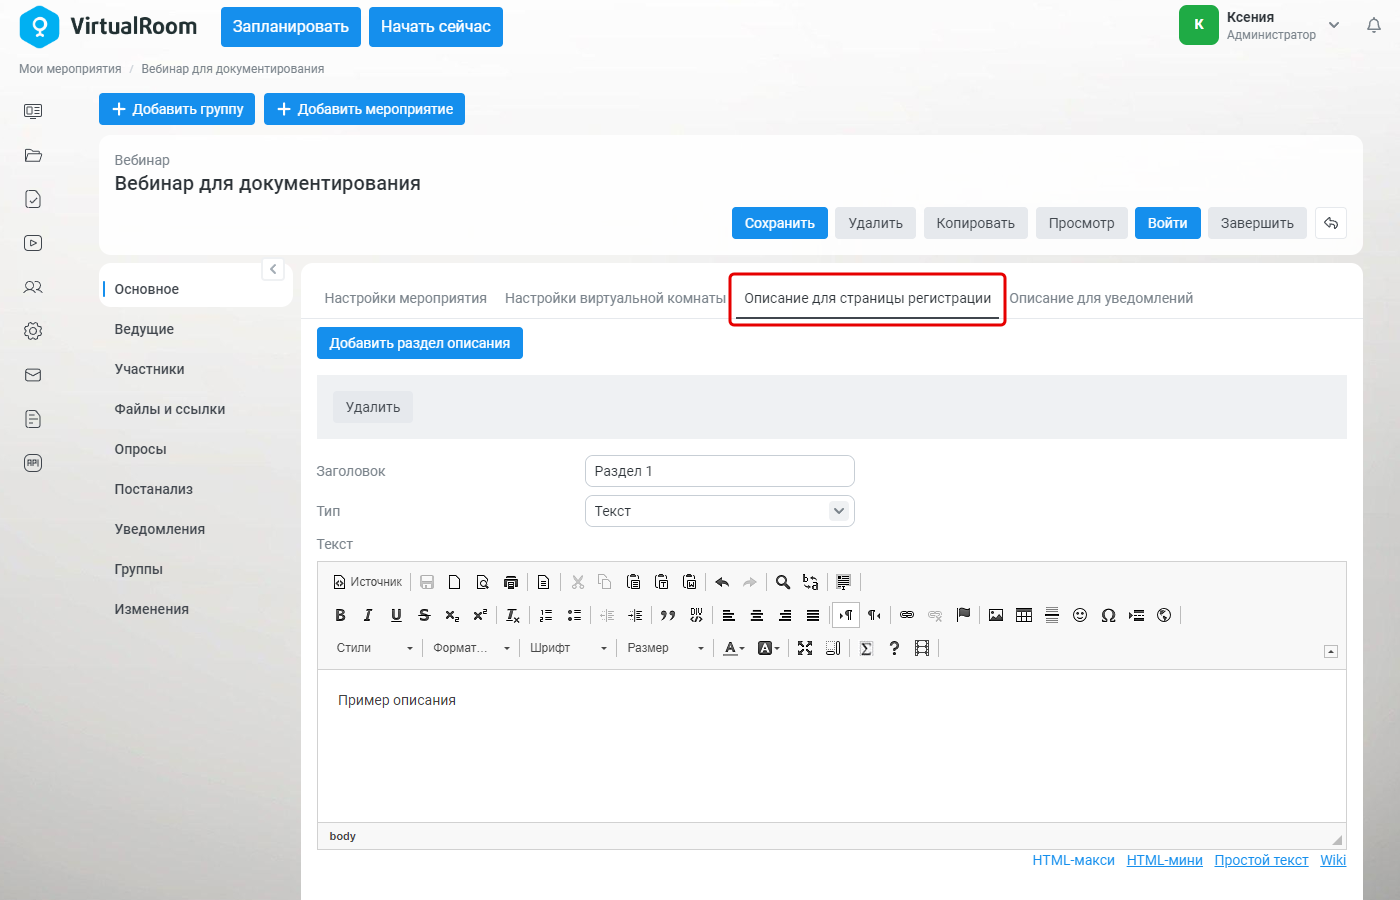
Task: Expand the user menu next to Ксения
Action: 1334,25
